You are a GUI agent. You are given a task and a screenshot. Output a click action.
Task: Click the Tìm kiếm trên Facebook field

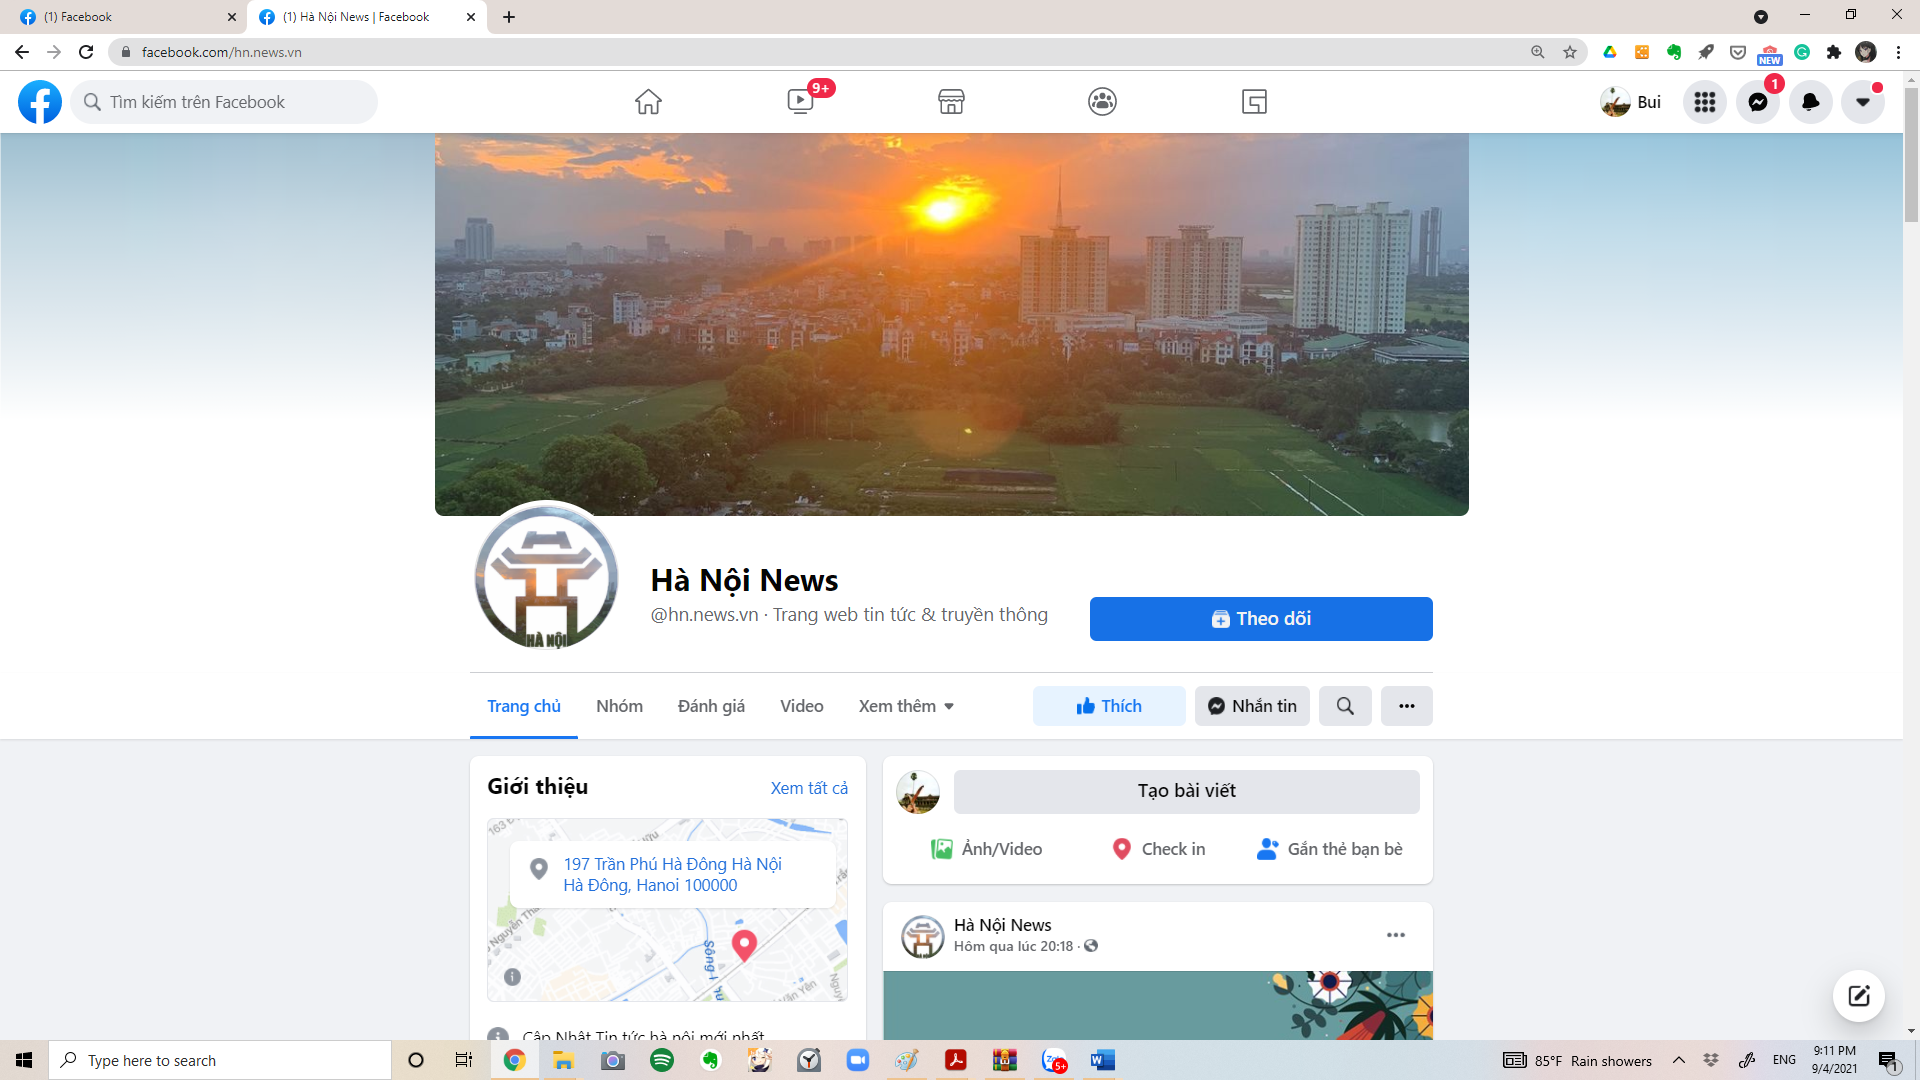click(x=224, y=102)
